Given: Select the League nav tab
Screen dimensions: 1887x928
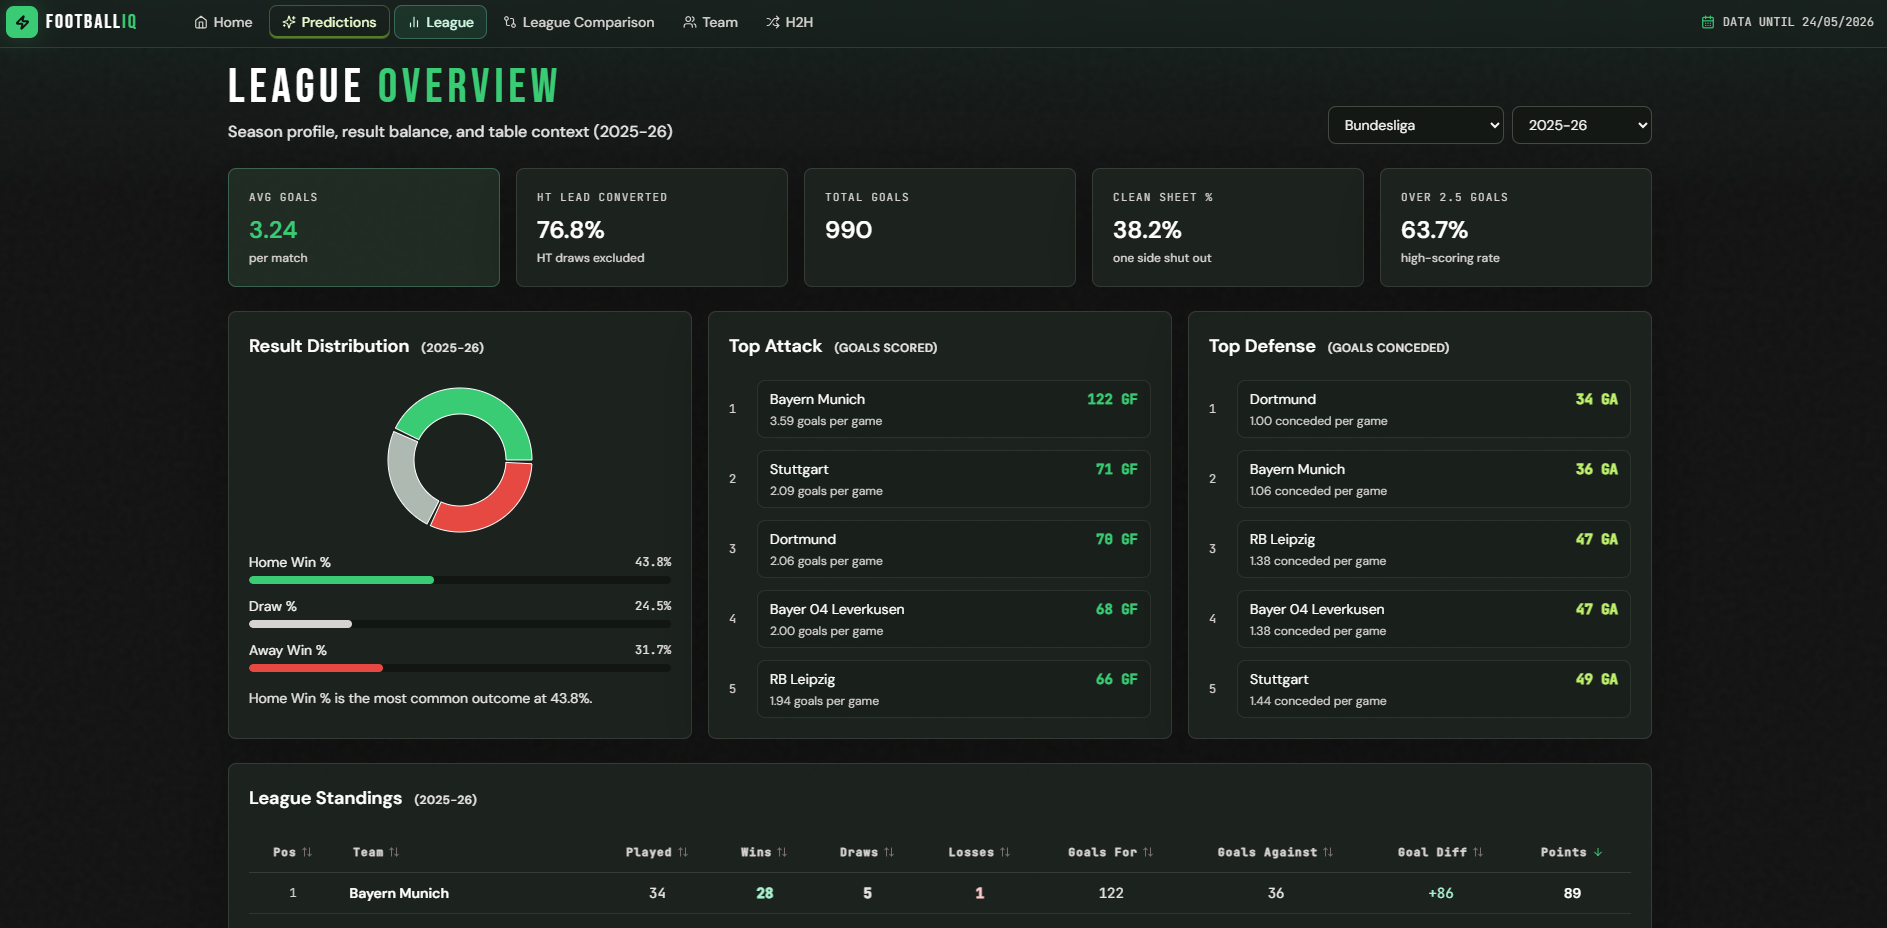Looking at the screenshot, I should click(x=440, y=22).
